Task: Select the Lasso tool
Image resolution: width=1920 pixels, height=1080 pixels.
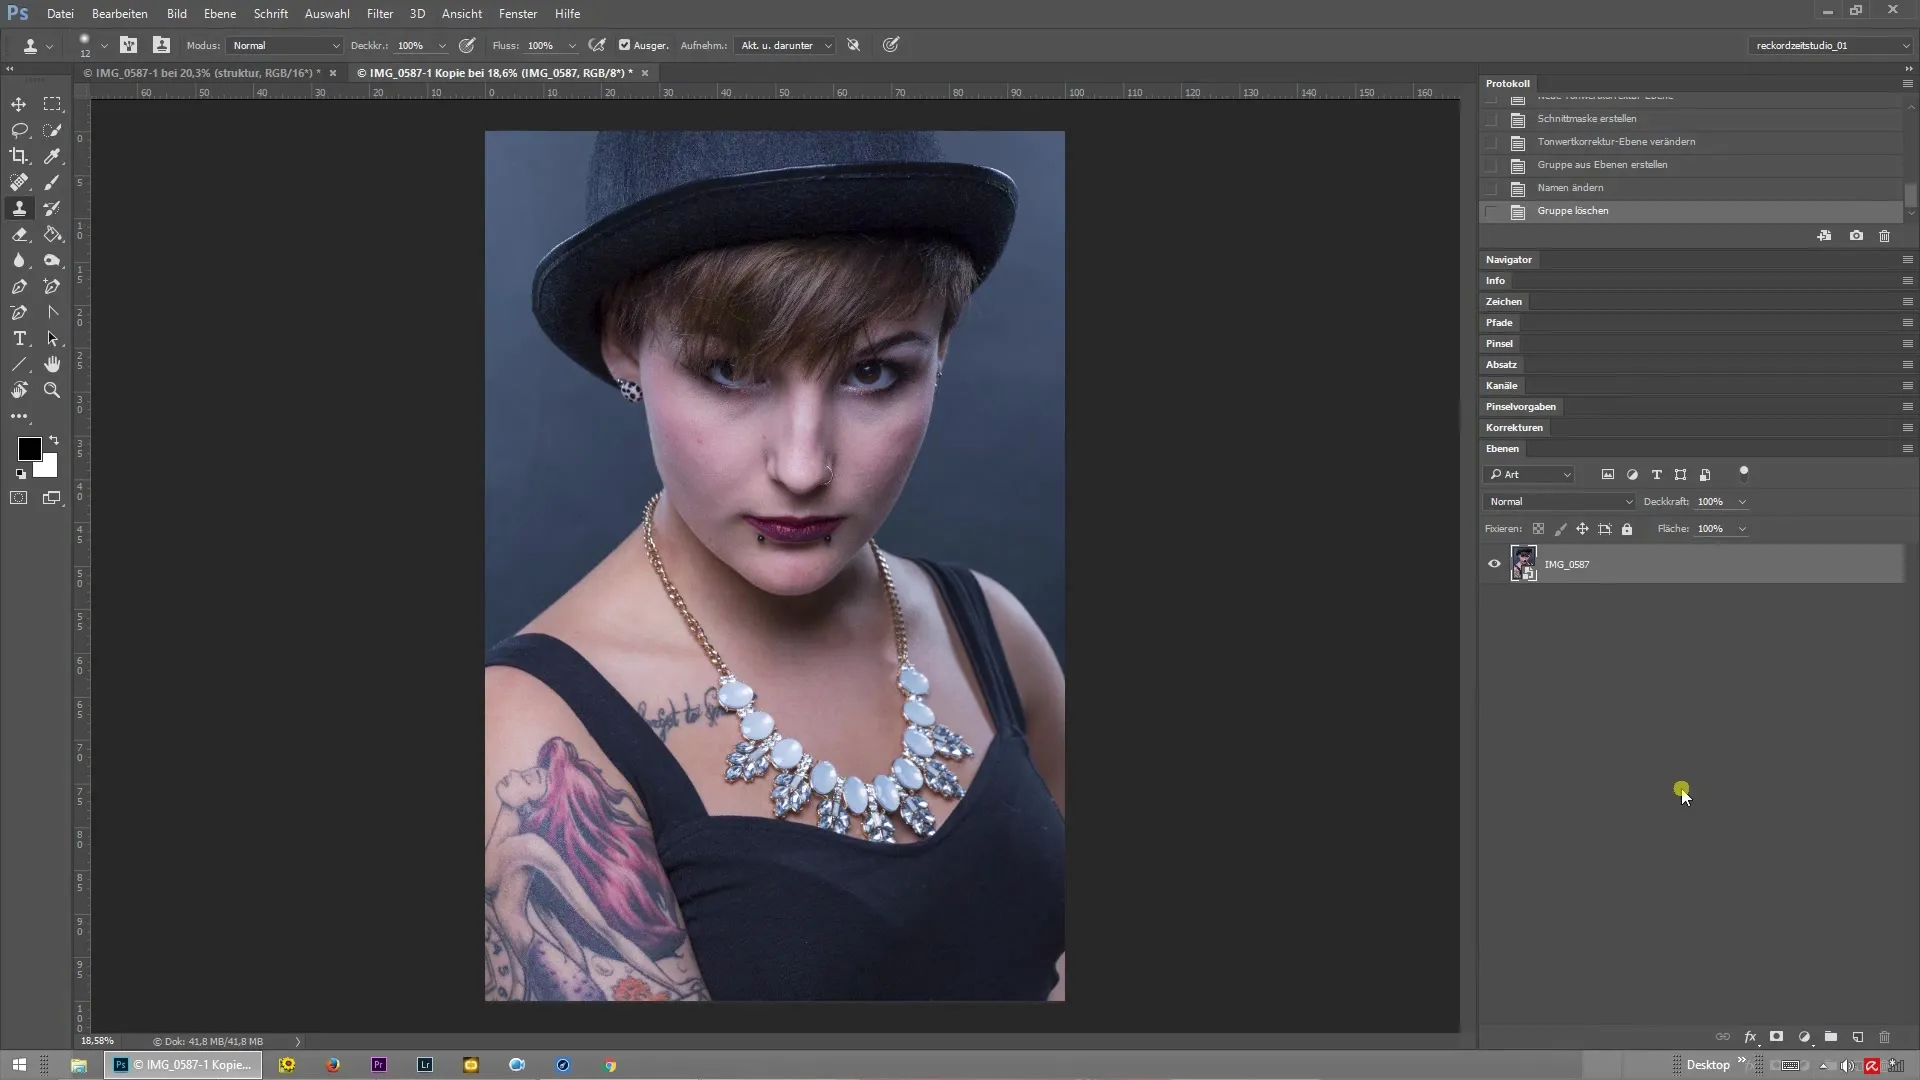Action: [19, 130]
